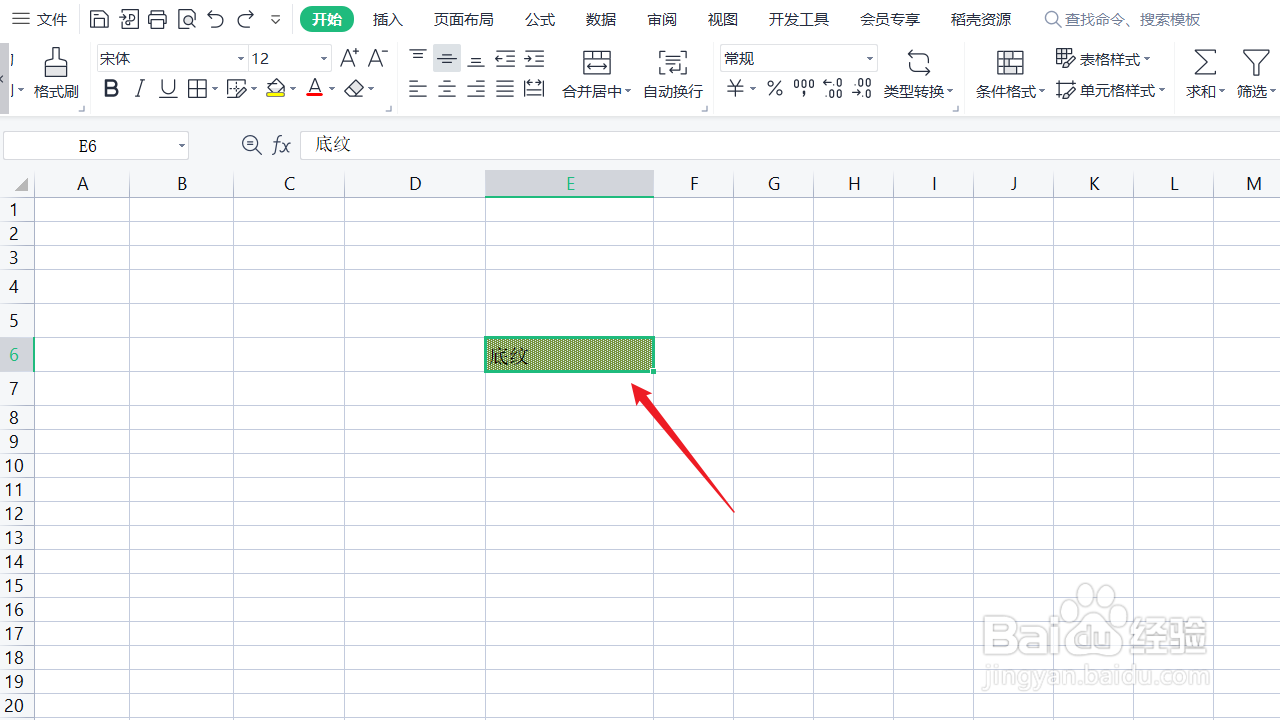Toggle vertical middle alignment
Screen dimensions: 1280x720
(x=447, y=58)
